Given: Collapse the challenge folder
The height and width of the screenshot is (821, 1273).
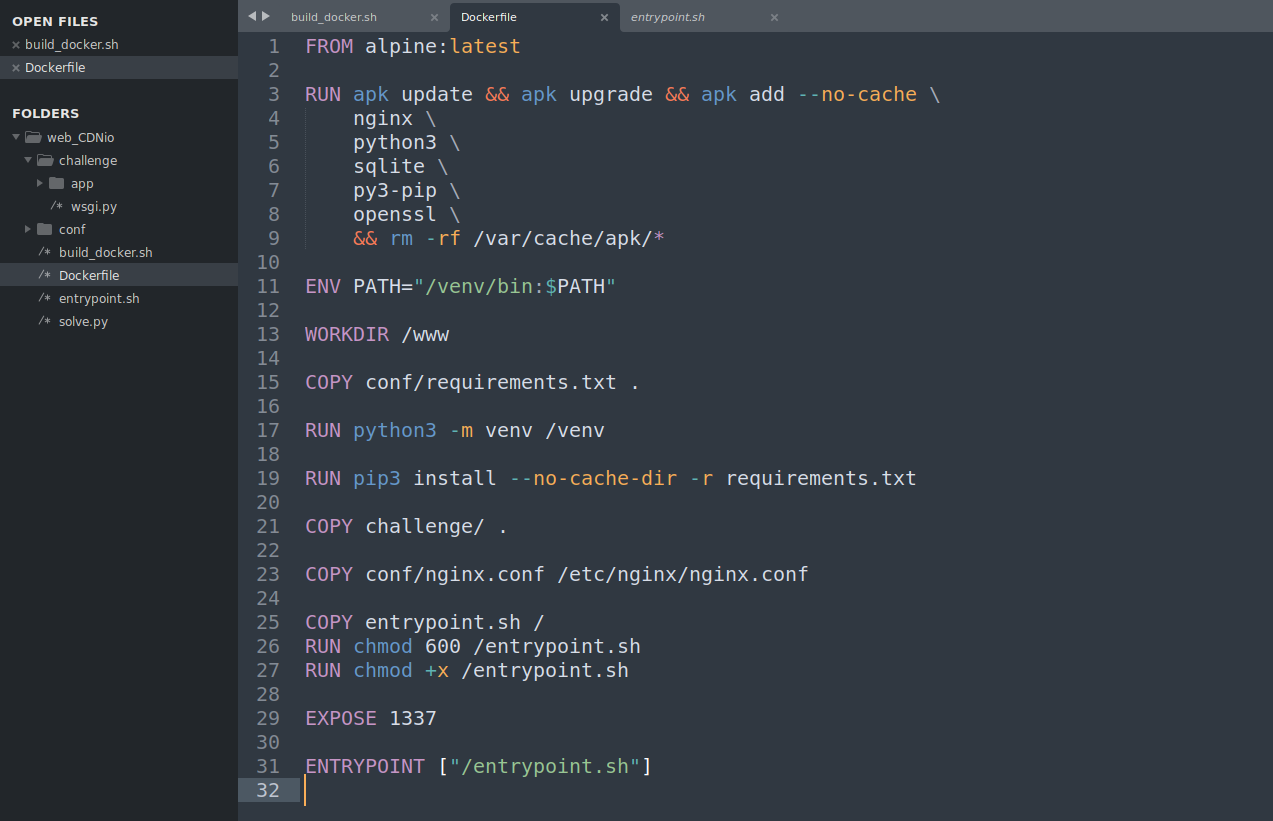Looking at the screenshot, I should (29, 161).
